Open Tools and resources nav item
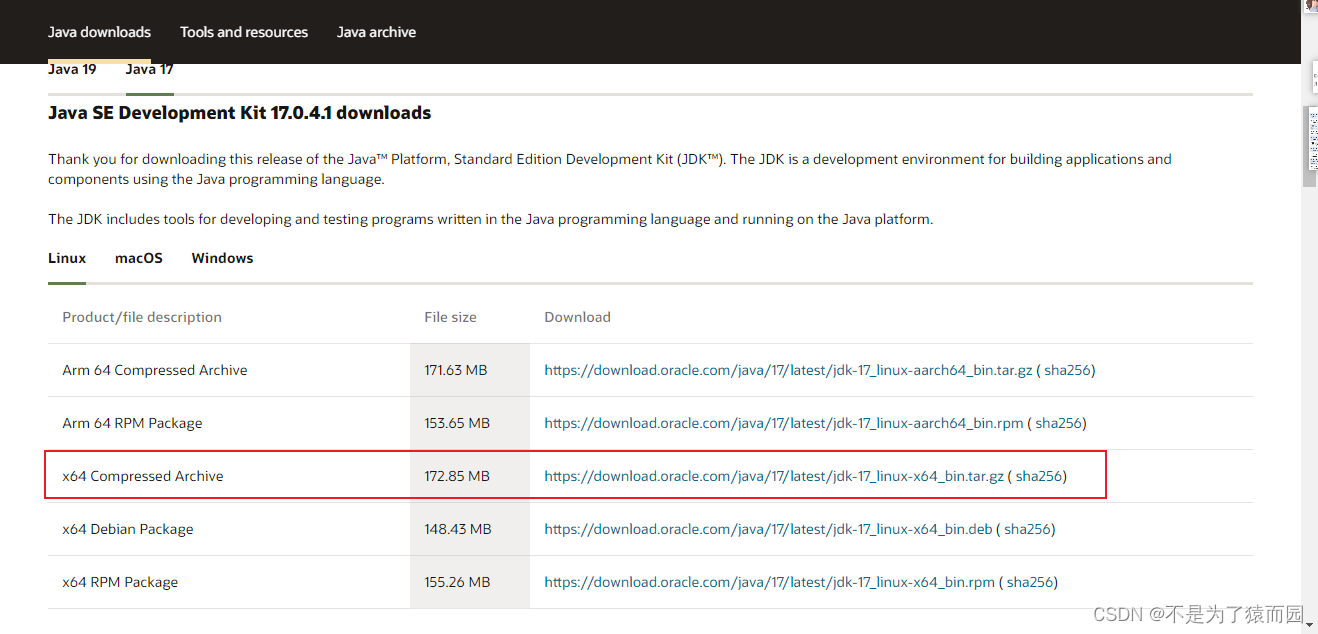Viewport: 1318px width, 634px height. (244, 32)
